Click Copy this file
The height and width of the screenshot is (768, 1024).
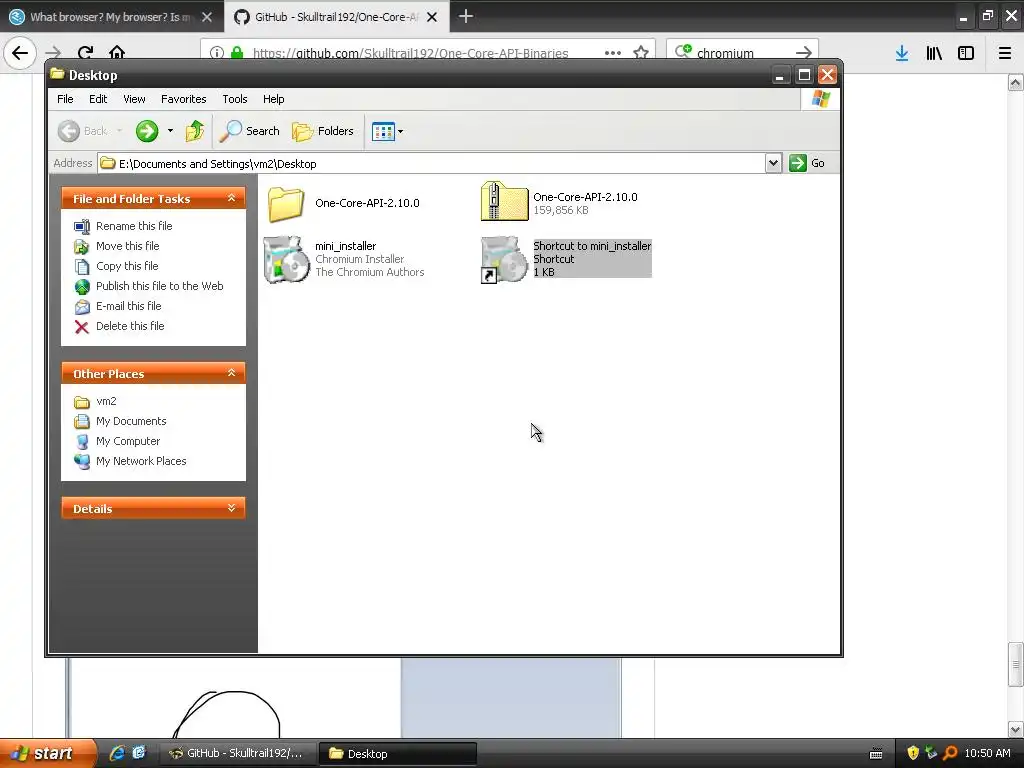pyautogui.click(x=127, y=266)
